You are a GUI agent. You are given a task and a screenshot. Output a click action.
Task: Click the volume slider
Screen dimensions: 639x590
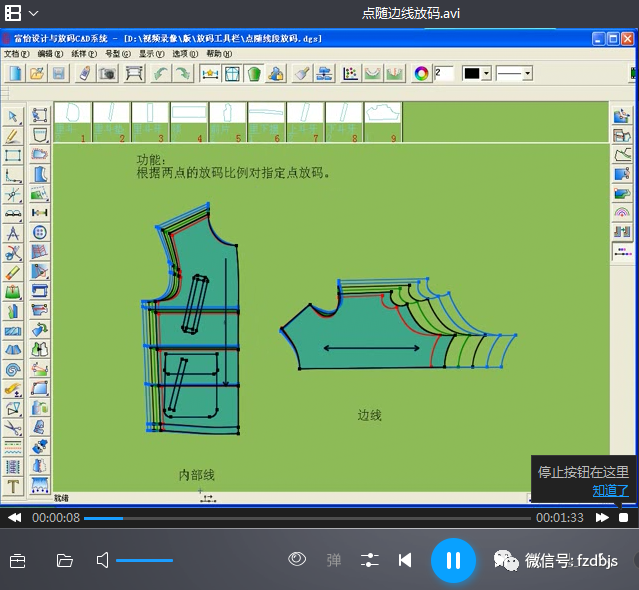pyautogui.click(x=145, y=561)
